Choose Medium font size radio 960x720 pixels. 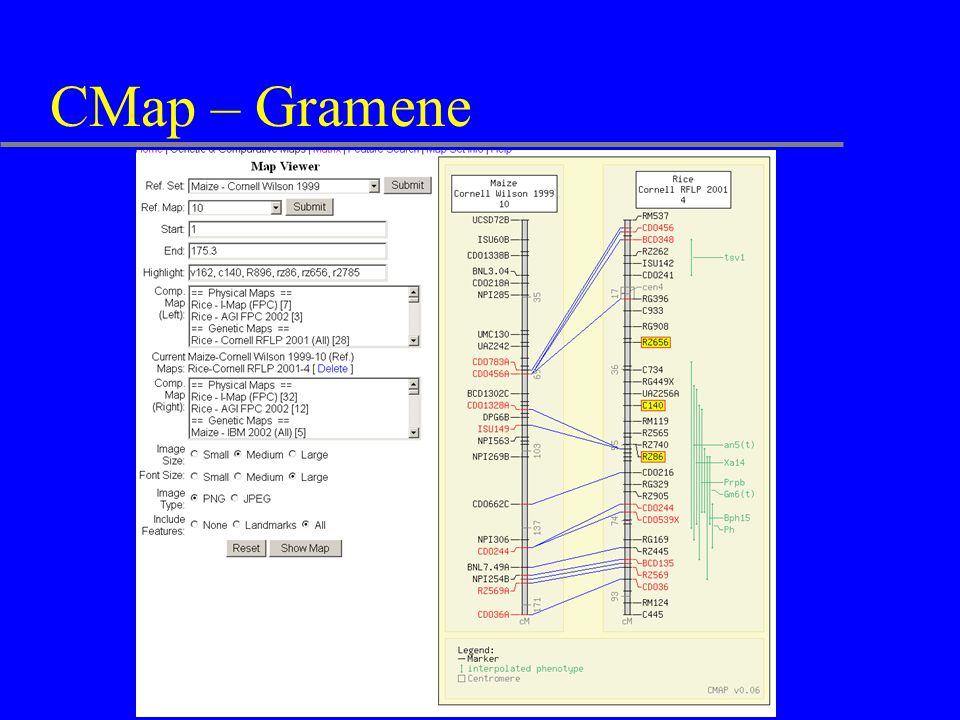(x=238, y=476)
